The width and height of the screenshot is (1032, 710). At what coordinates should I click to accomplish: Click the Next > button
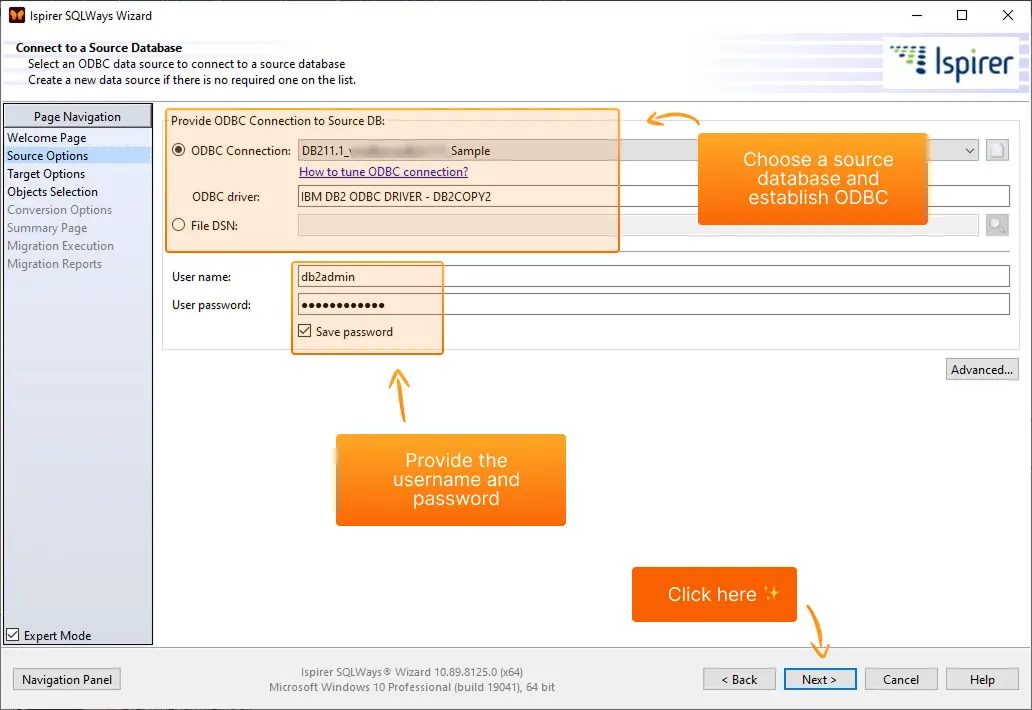(x=820, y=680)
